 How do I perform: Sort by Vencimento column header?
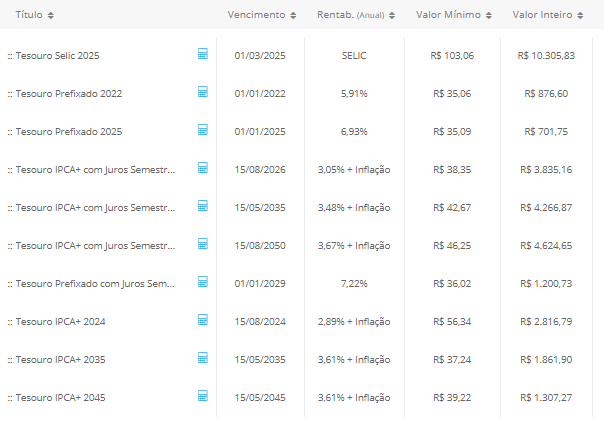click(x=261, y=15)
